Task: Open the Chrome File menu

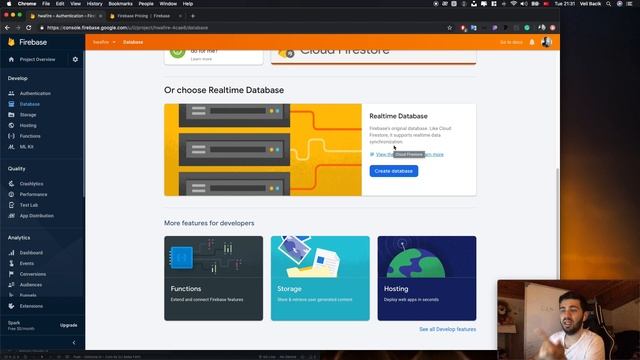Action: click(x=46, y=4)
